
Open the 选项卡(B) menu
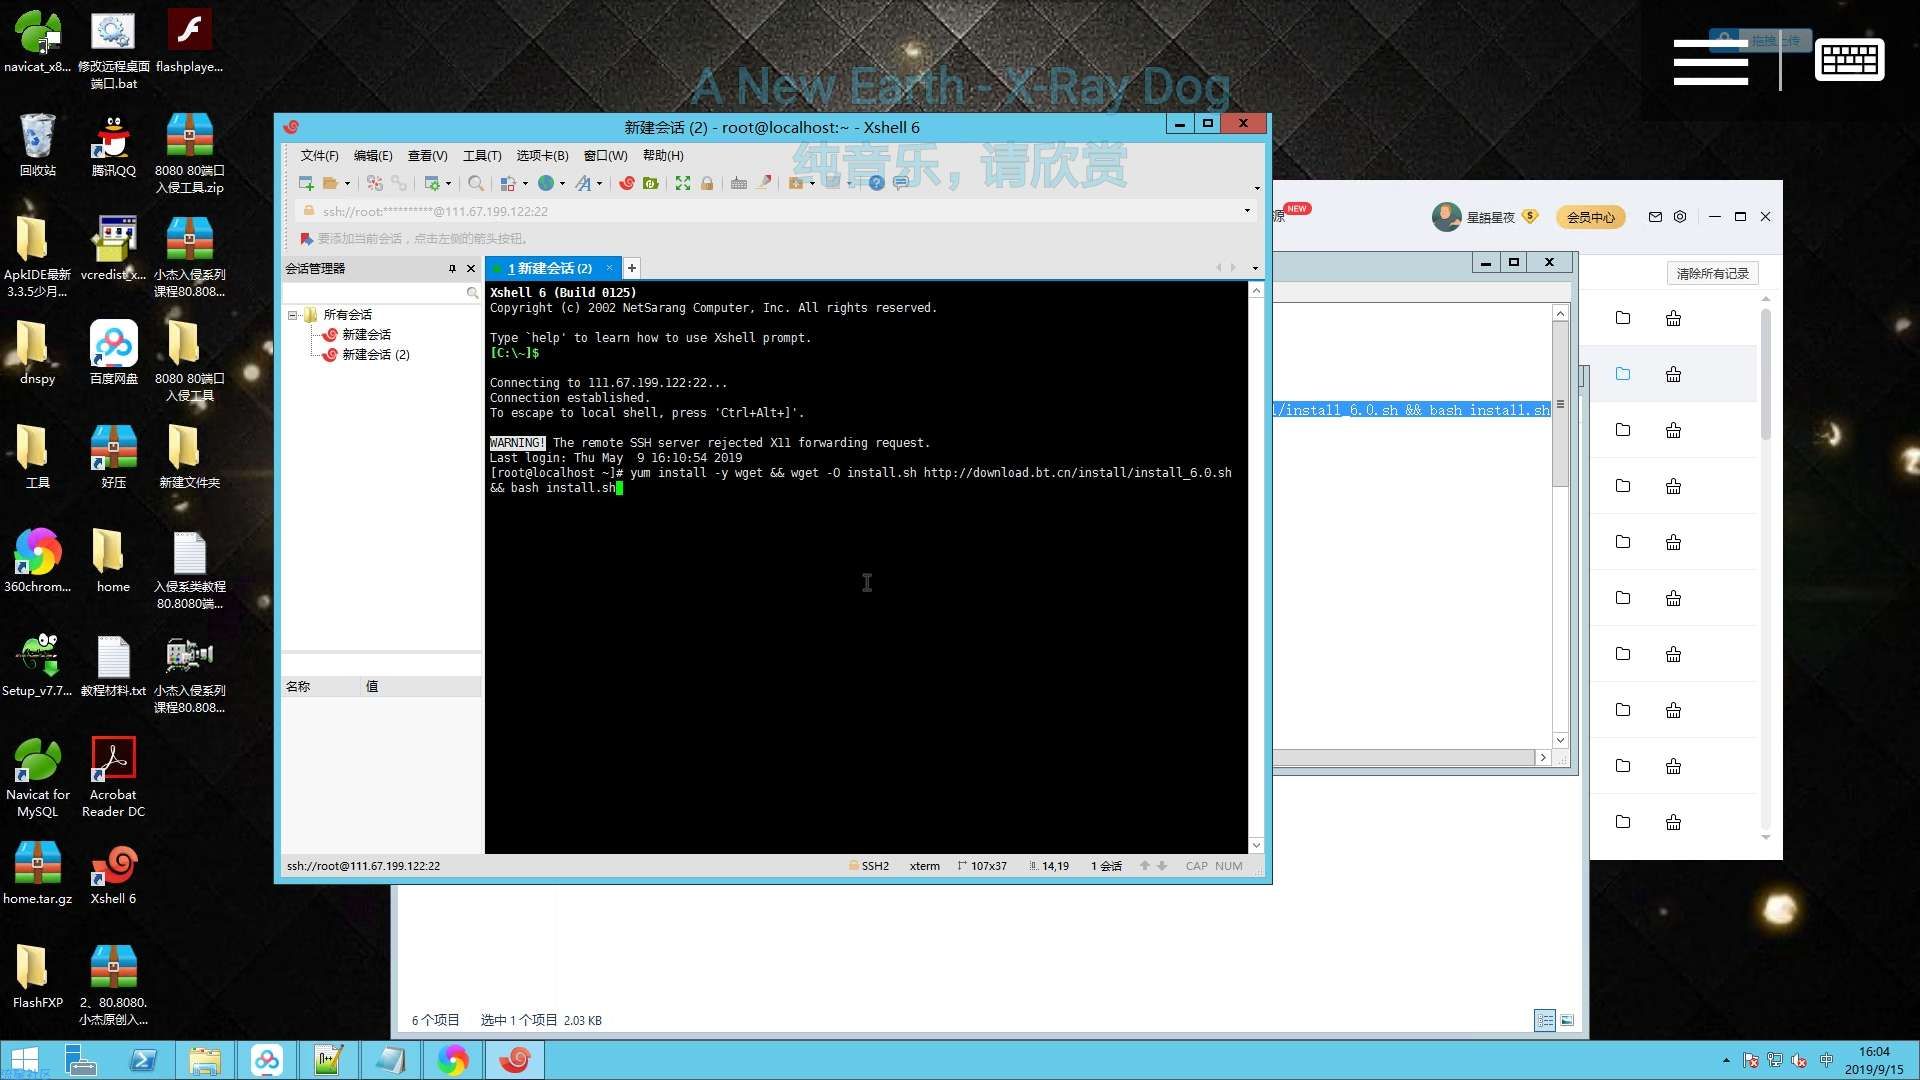542,155
